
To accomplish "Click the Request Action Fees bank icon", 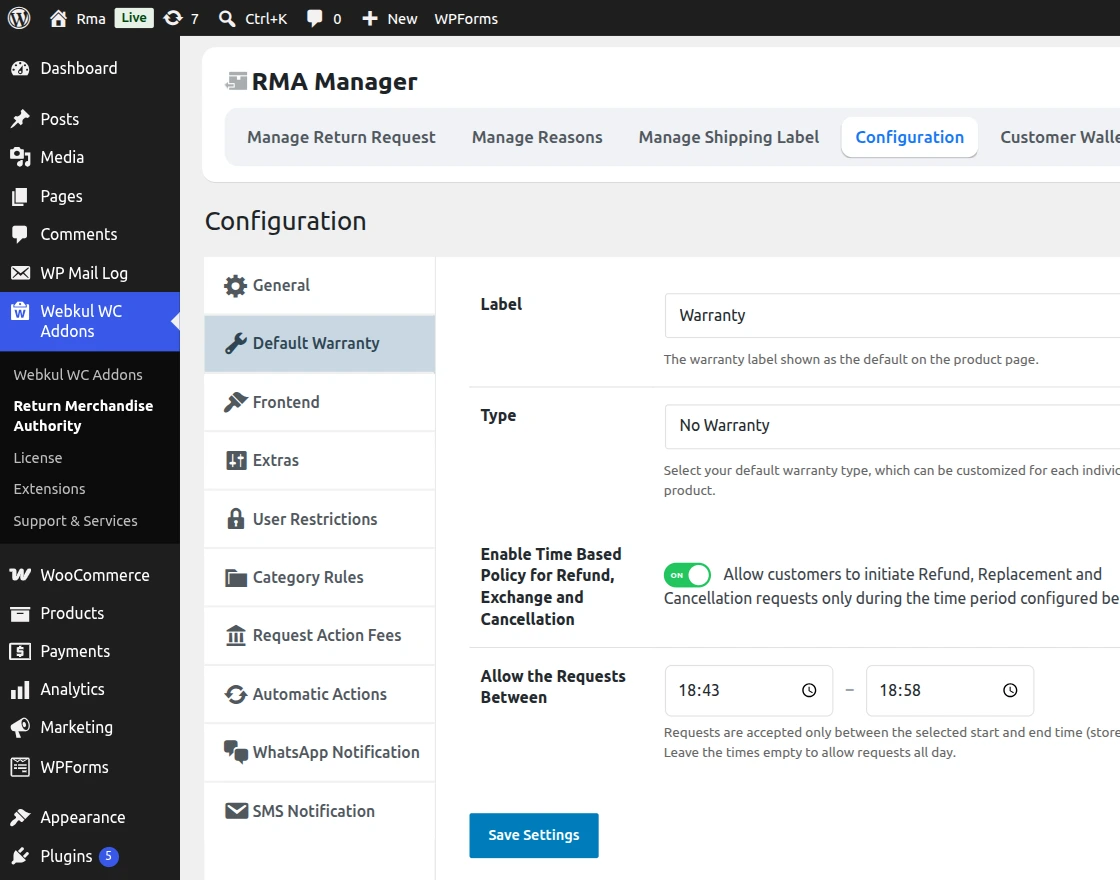I will click(x=235, y=635).
